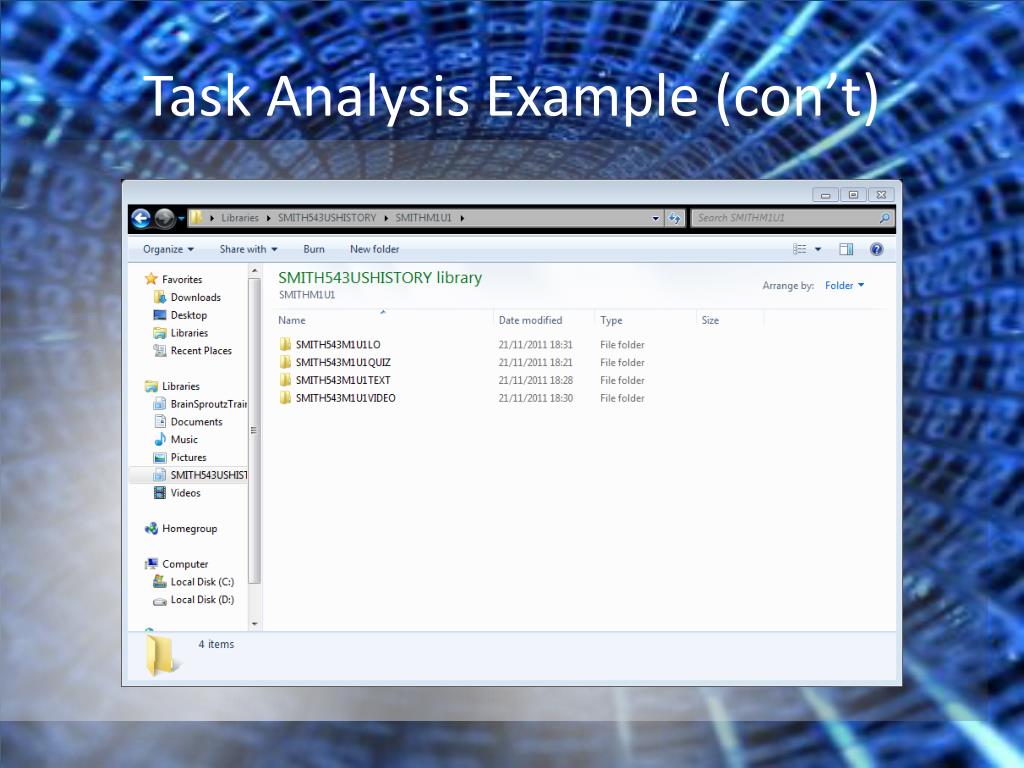Image resolution: width=1024 pixels, height=768 pixels.
Task: Click the SMITH543M1U1QUIZ folder icon
Action: [285, 362]
